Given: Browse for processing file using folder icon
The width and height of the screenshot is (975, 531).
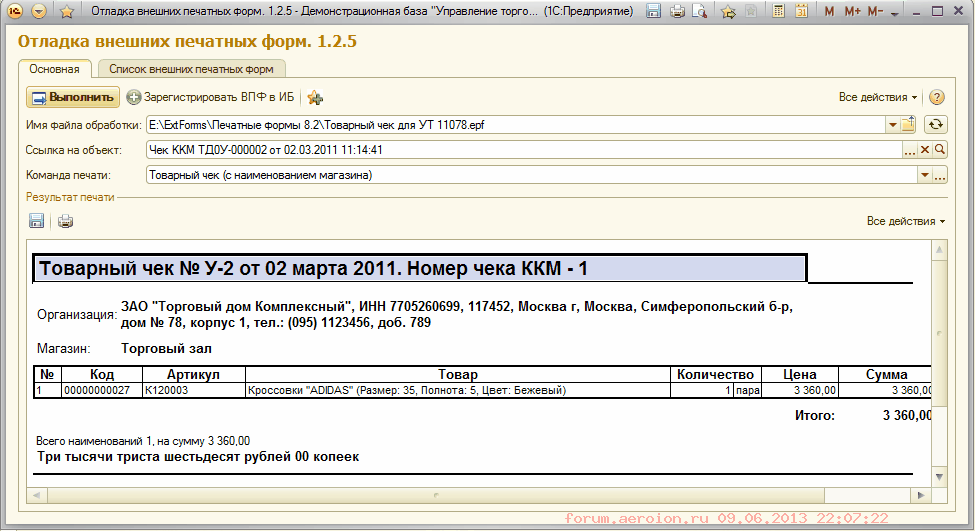Looking at the screenshot, I should pos(908,125).
